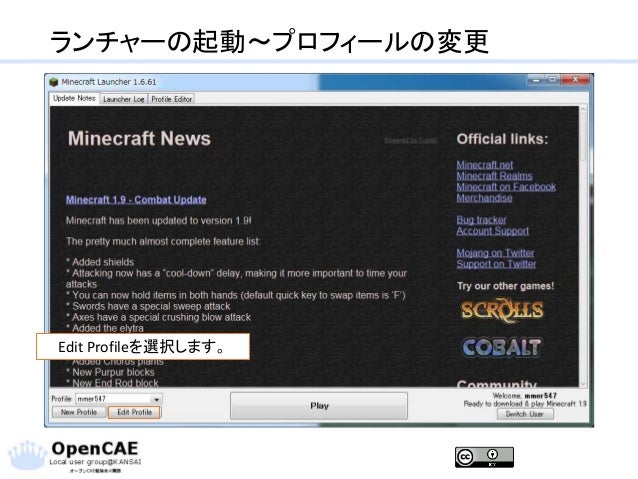638x479 pixels.
Task: Click the 'Added the elytra' line
Action: pyautogui.click(x=105, y=328)
